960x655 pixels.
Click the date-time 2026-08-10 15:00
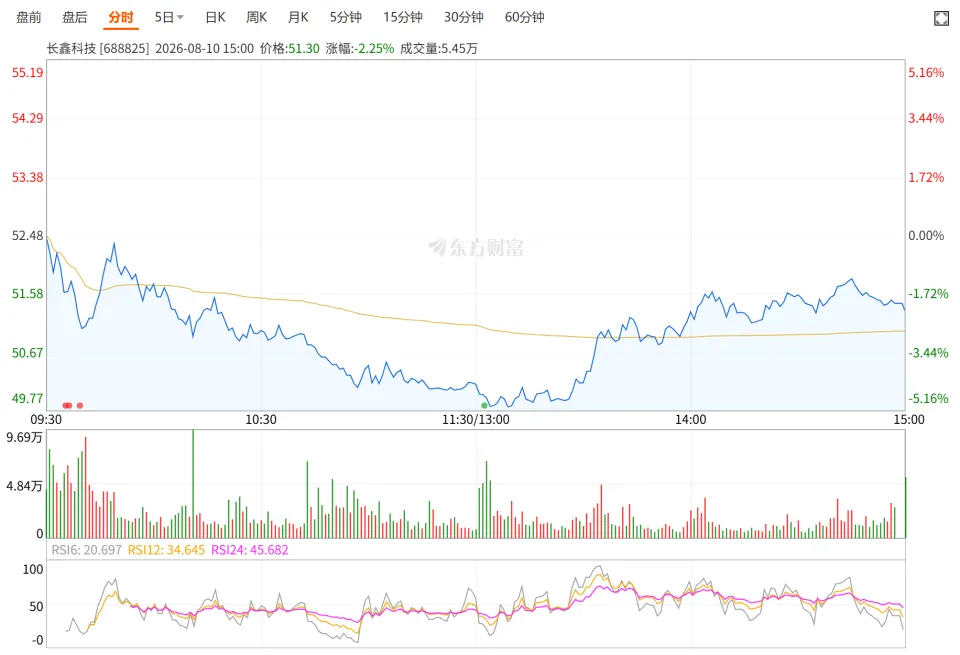tap(204, 48)
